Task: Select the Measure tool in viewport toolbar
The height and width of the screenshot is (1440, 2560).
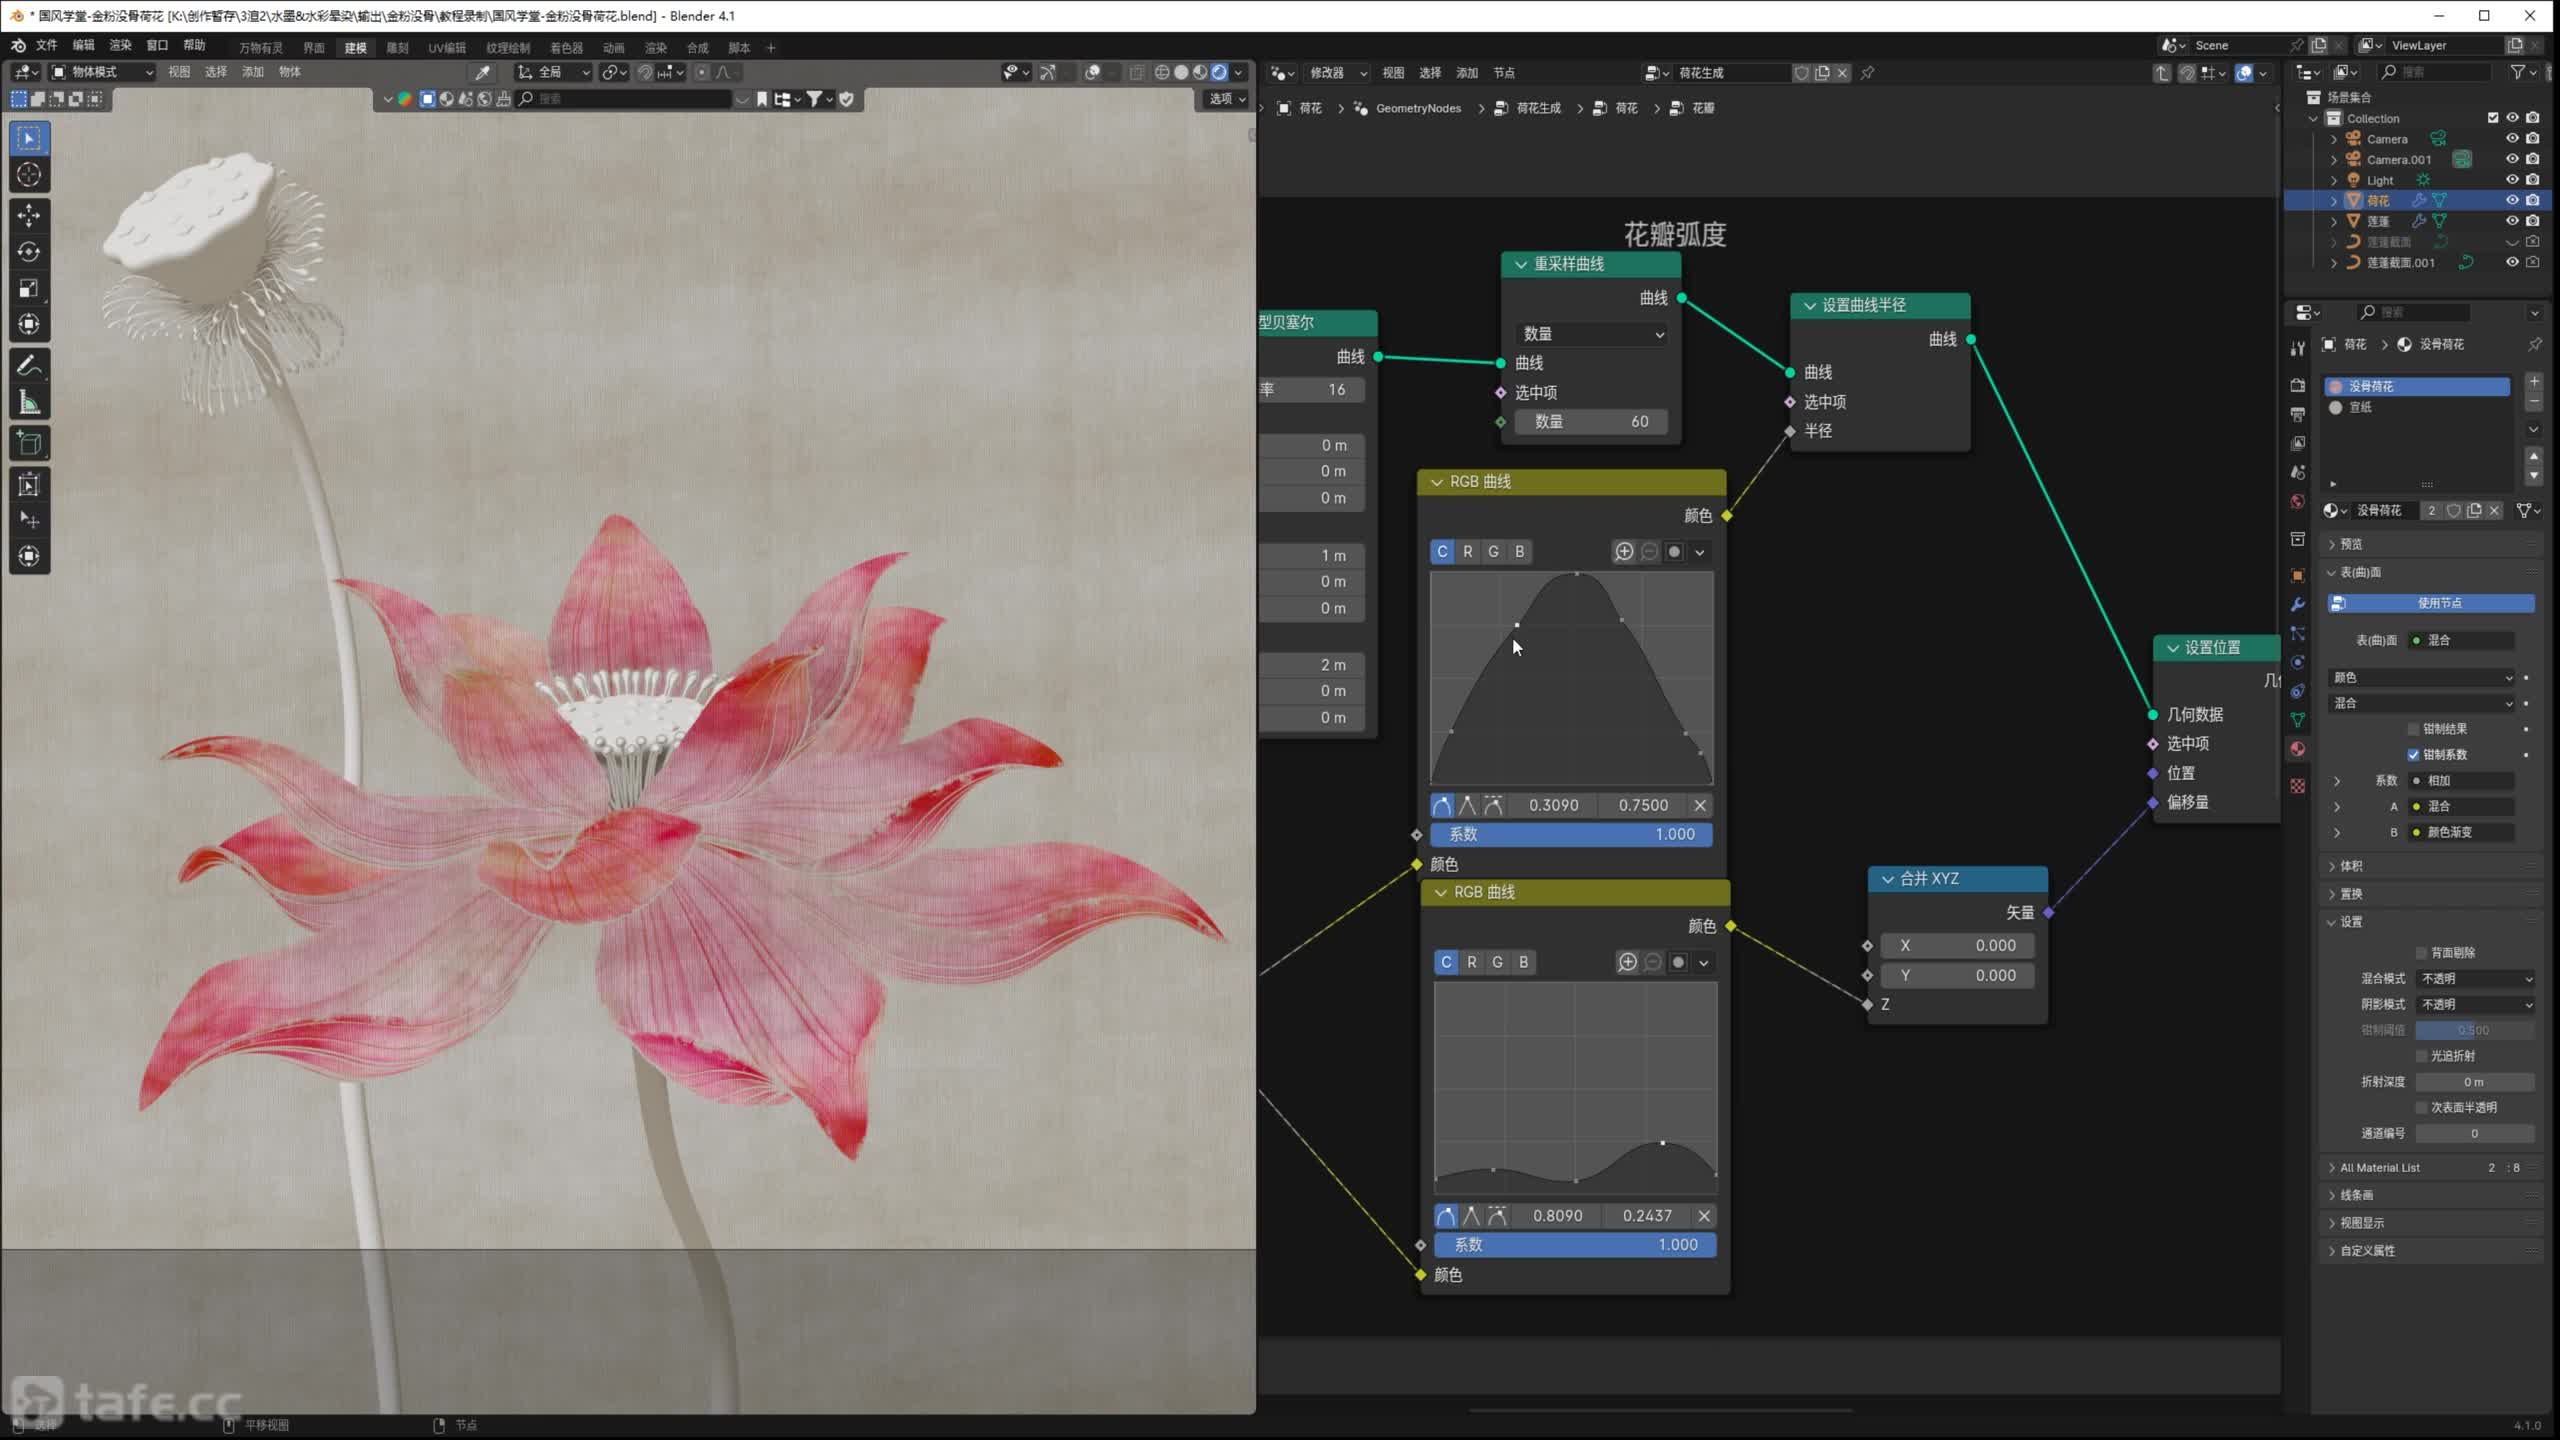Action: coord(29,403)
